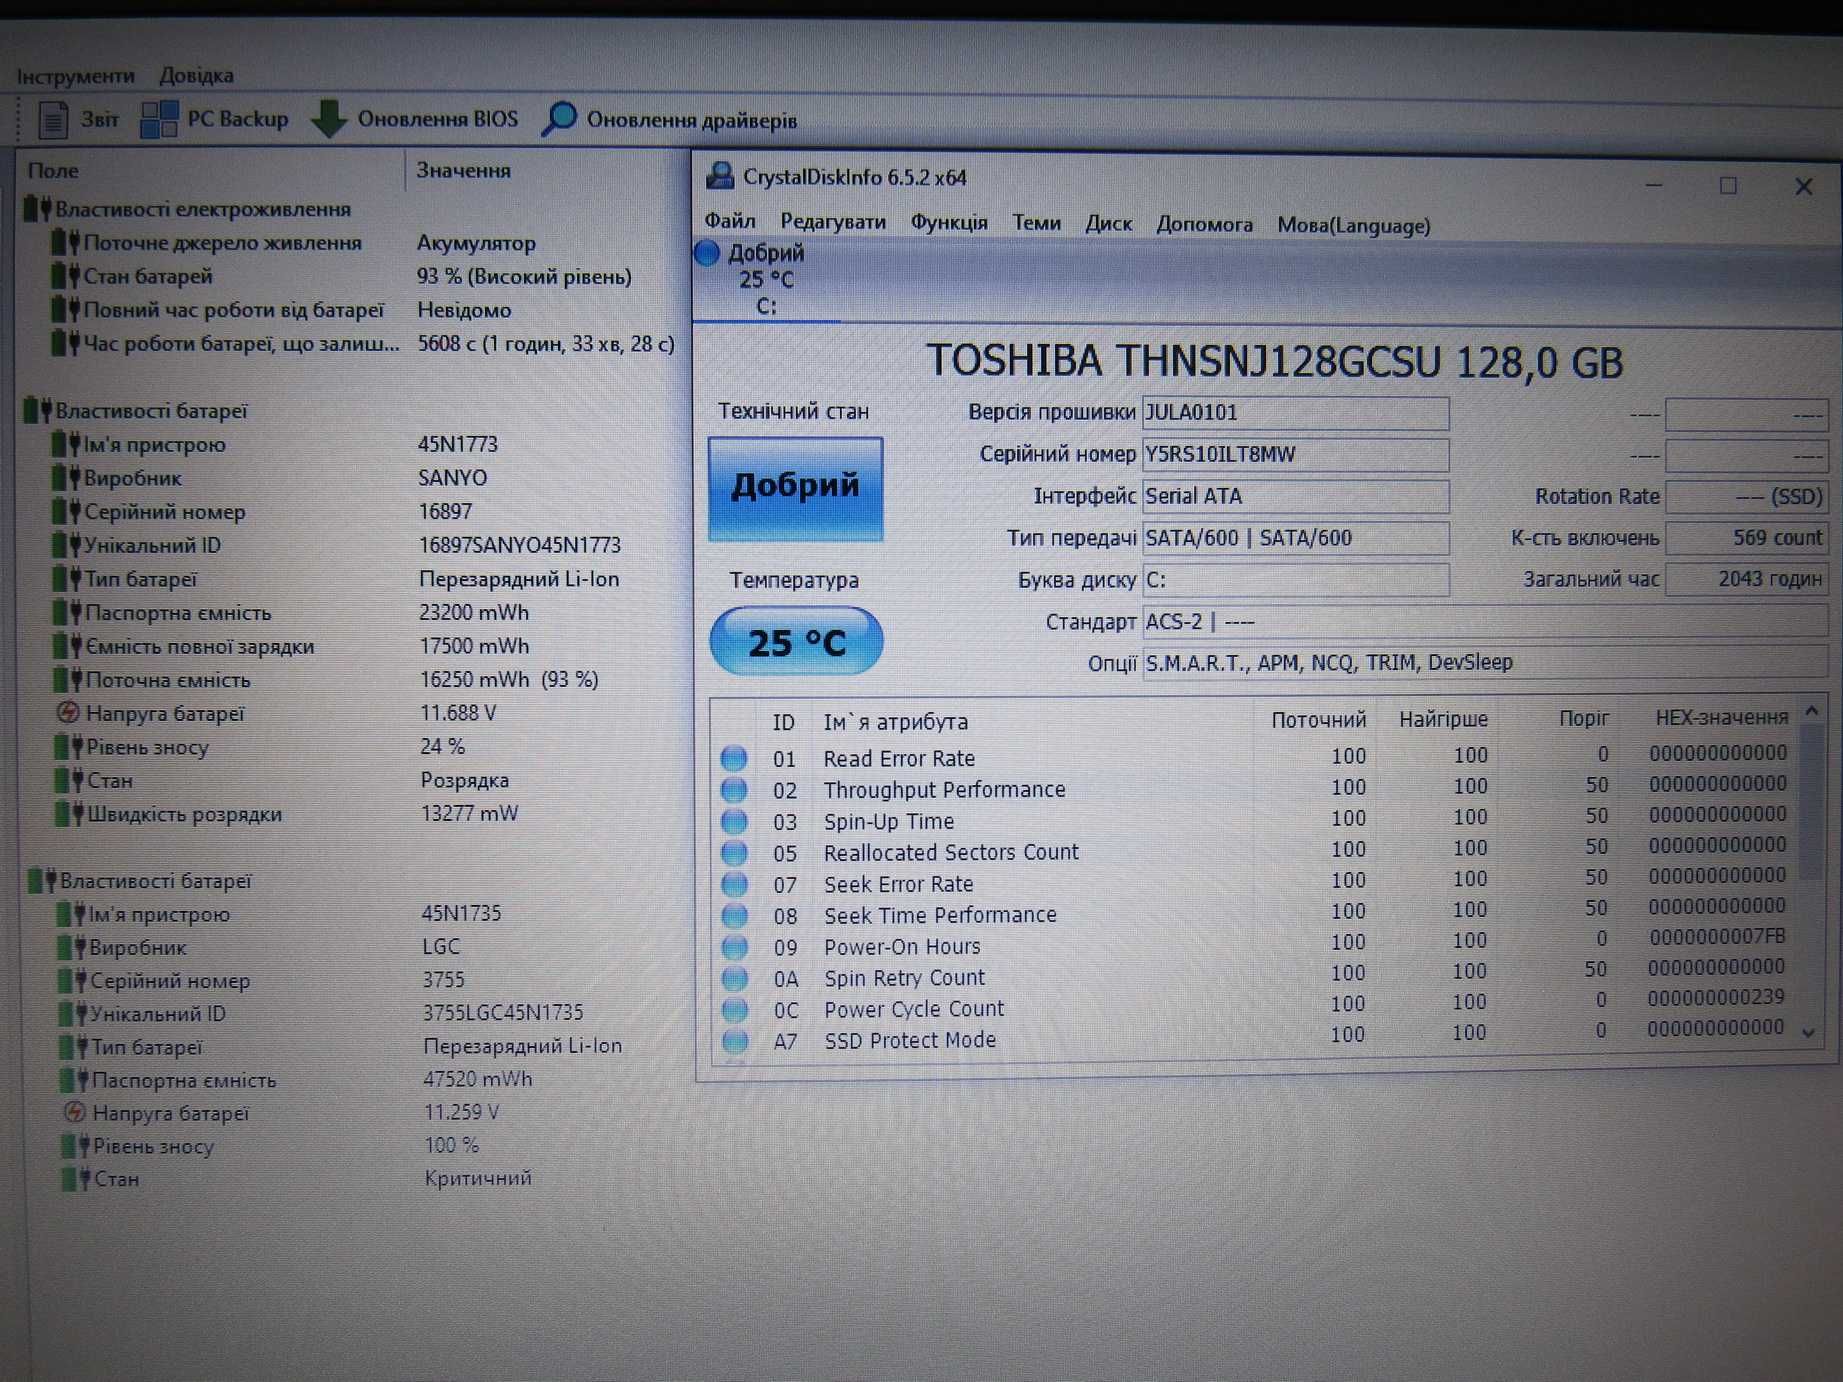1843x1382 pixels.
Task: Open the Довідка menu in the background window
Action: coord(196,75)
